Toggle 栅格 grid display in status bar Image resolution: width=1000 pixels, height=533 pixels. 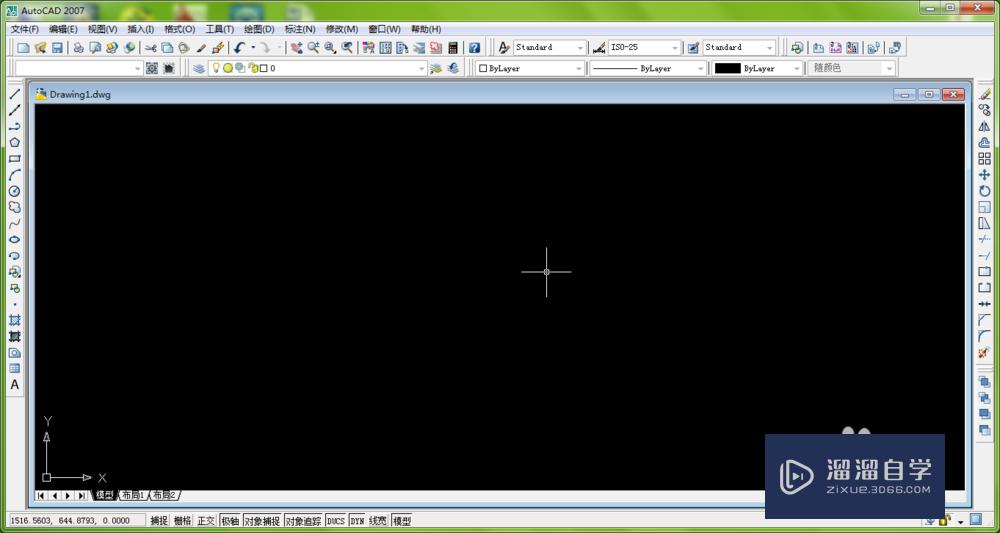coord(182,521)
